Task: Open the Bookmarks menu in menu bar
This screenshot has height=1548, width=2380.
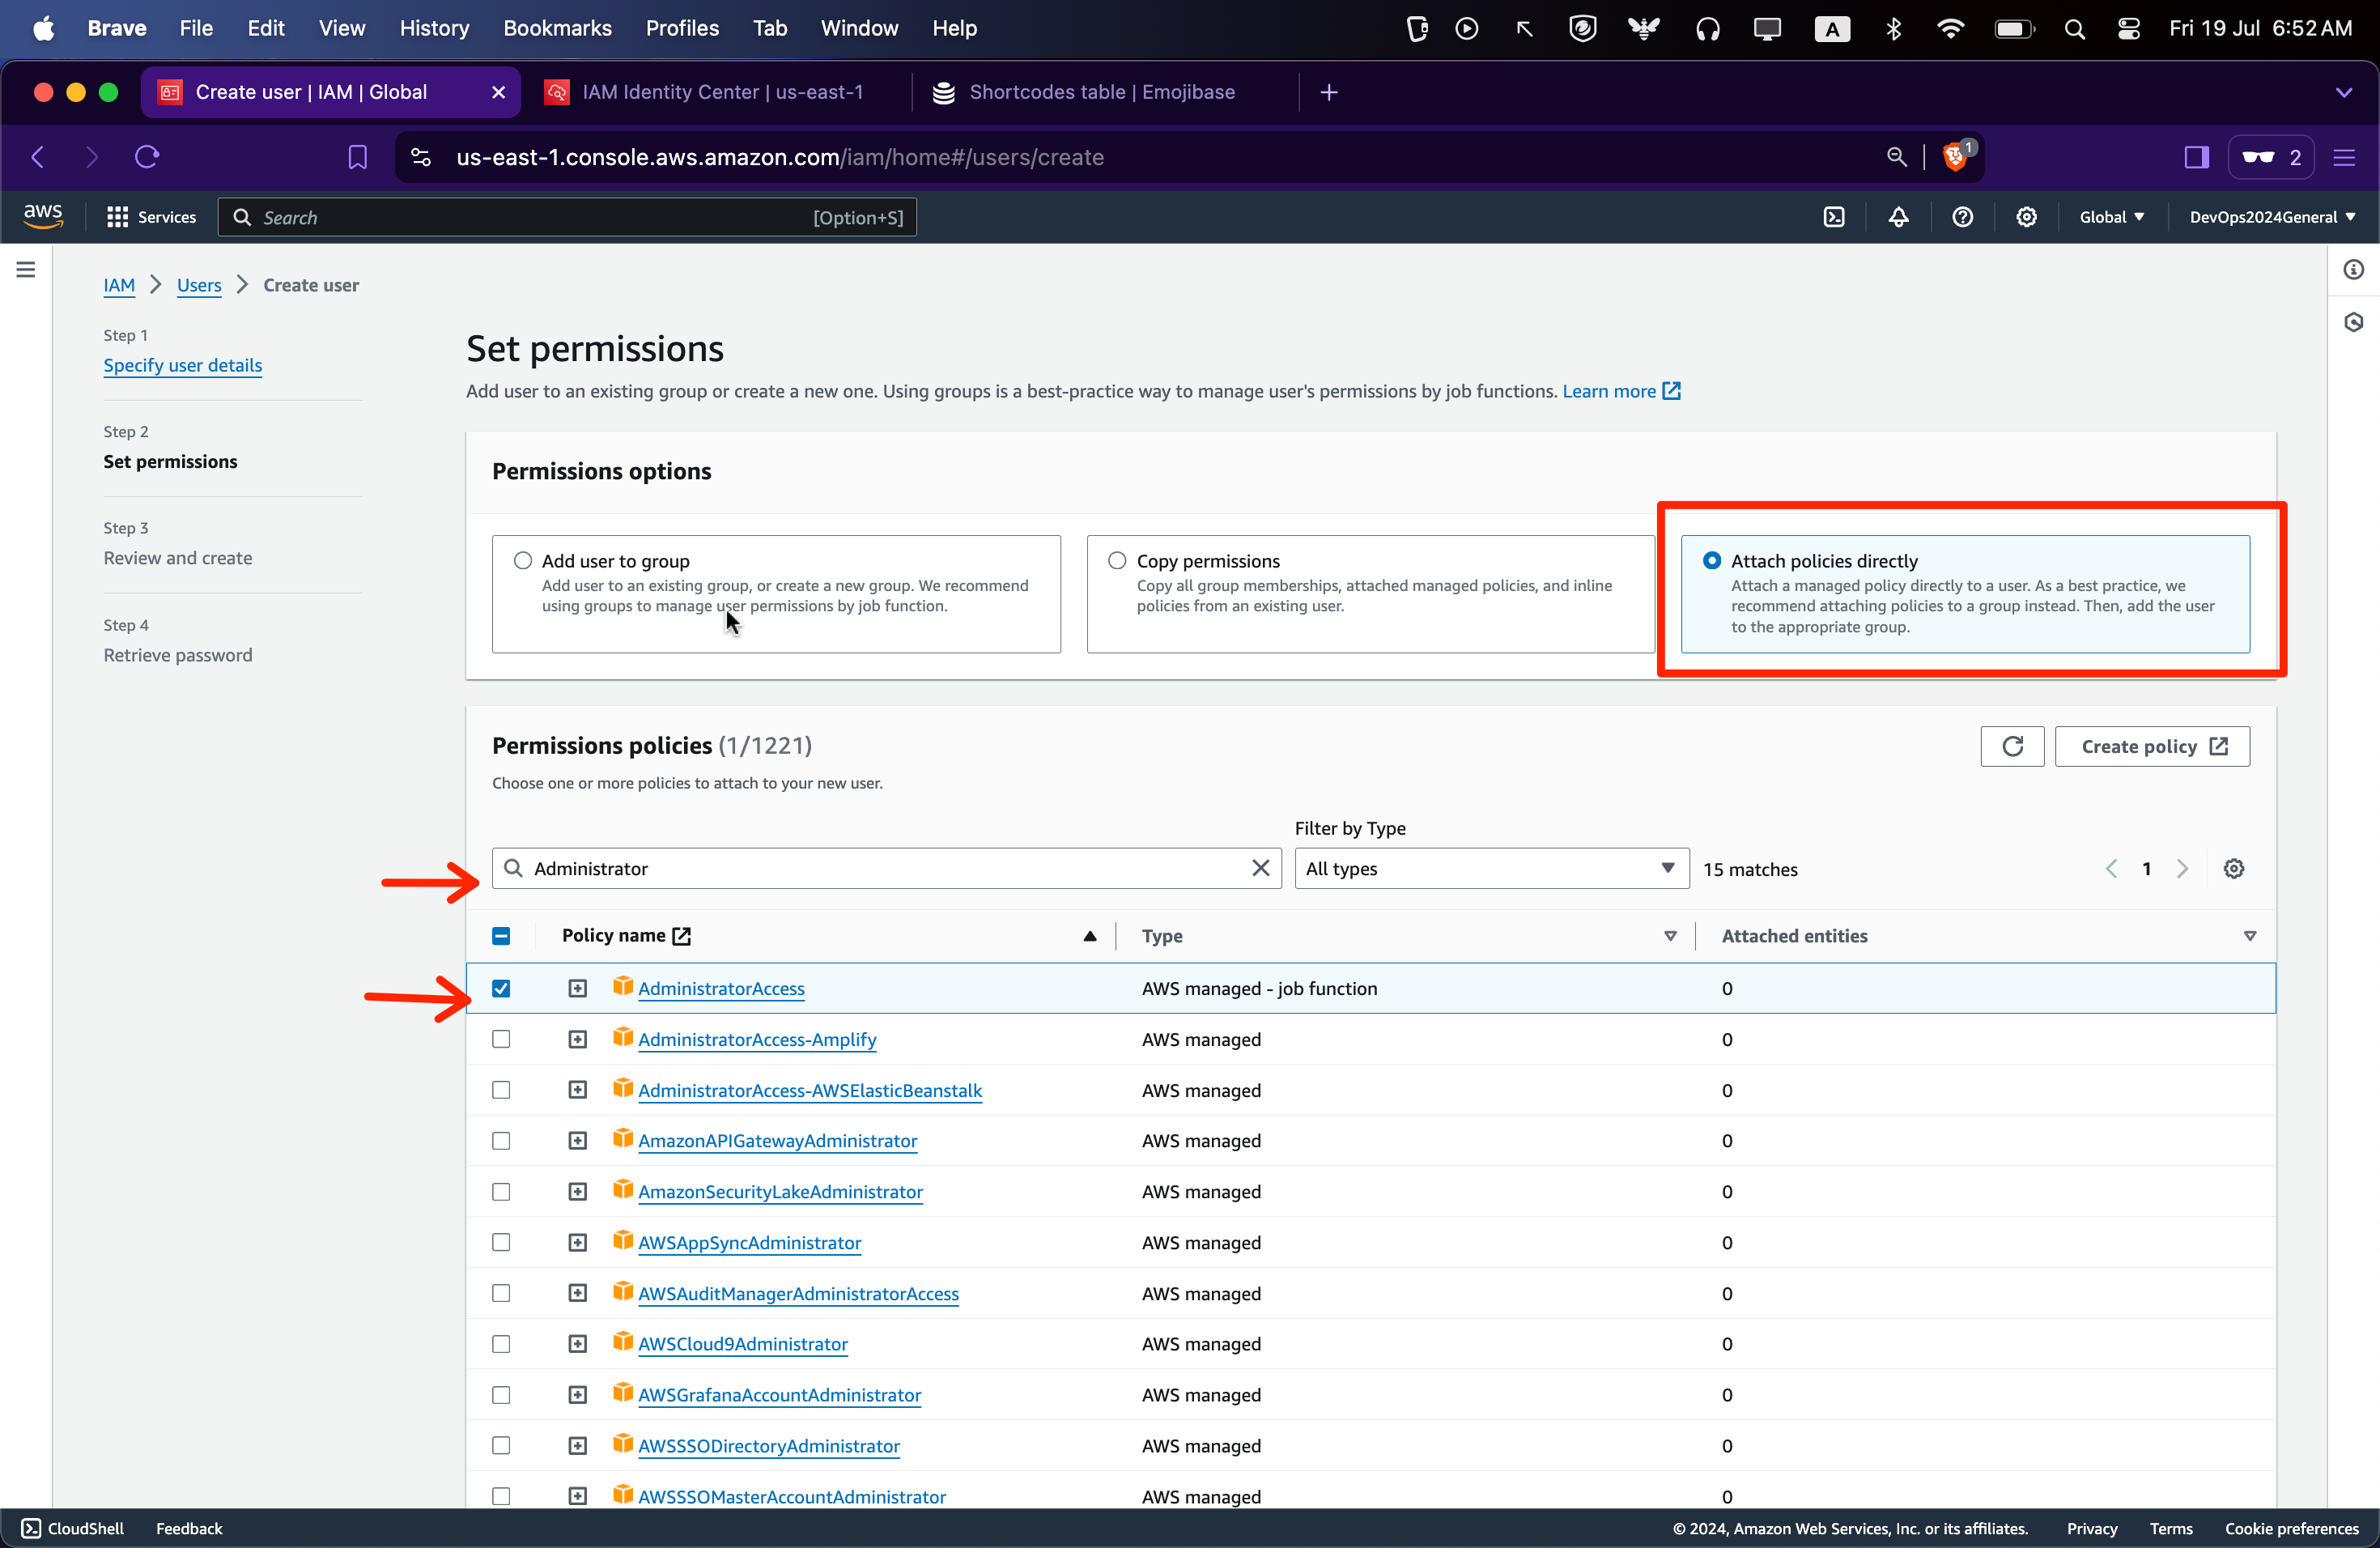Action: (x=557, y=28)
